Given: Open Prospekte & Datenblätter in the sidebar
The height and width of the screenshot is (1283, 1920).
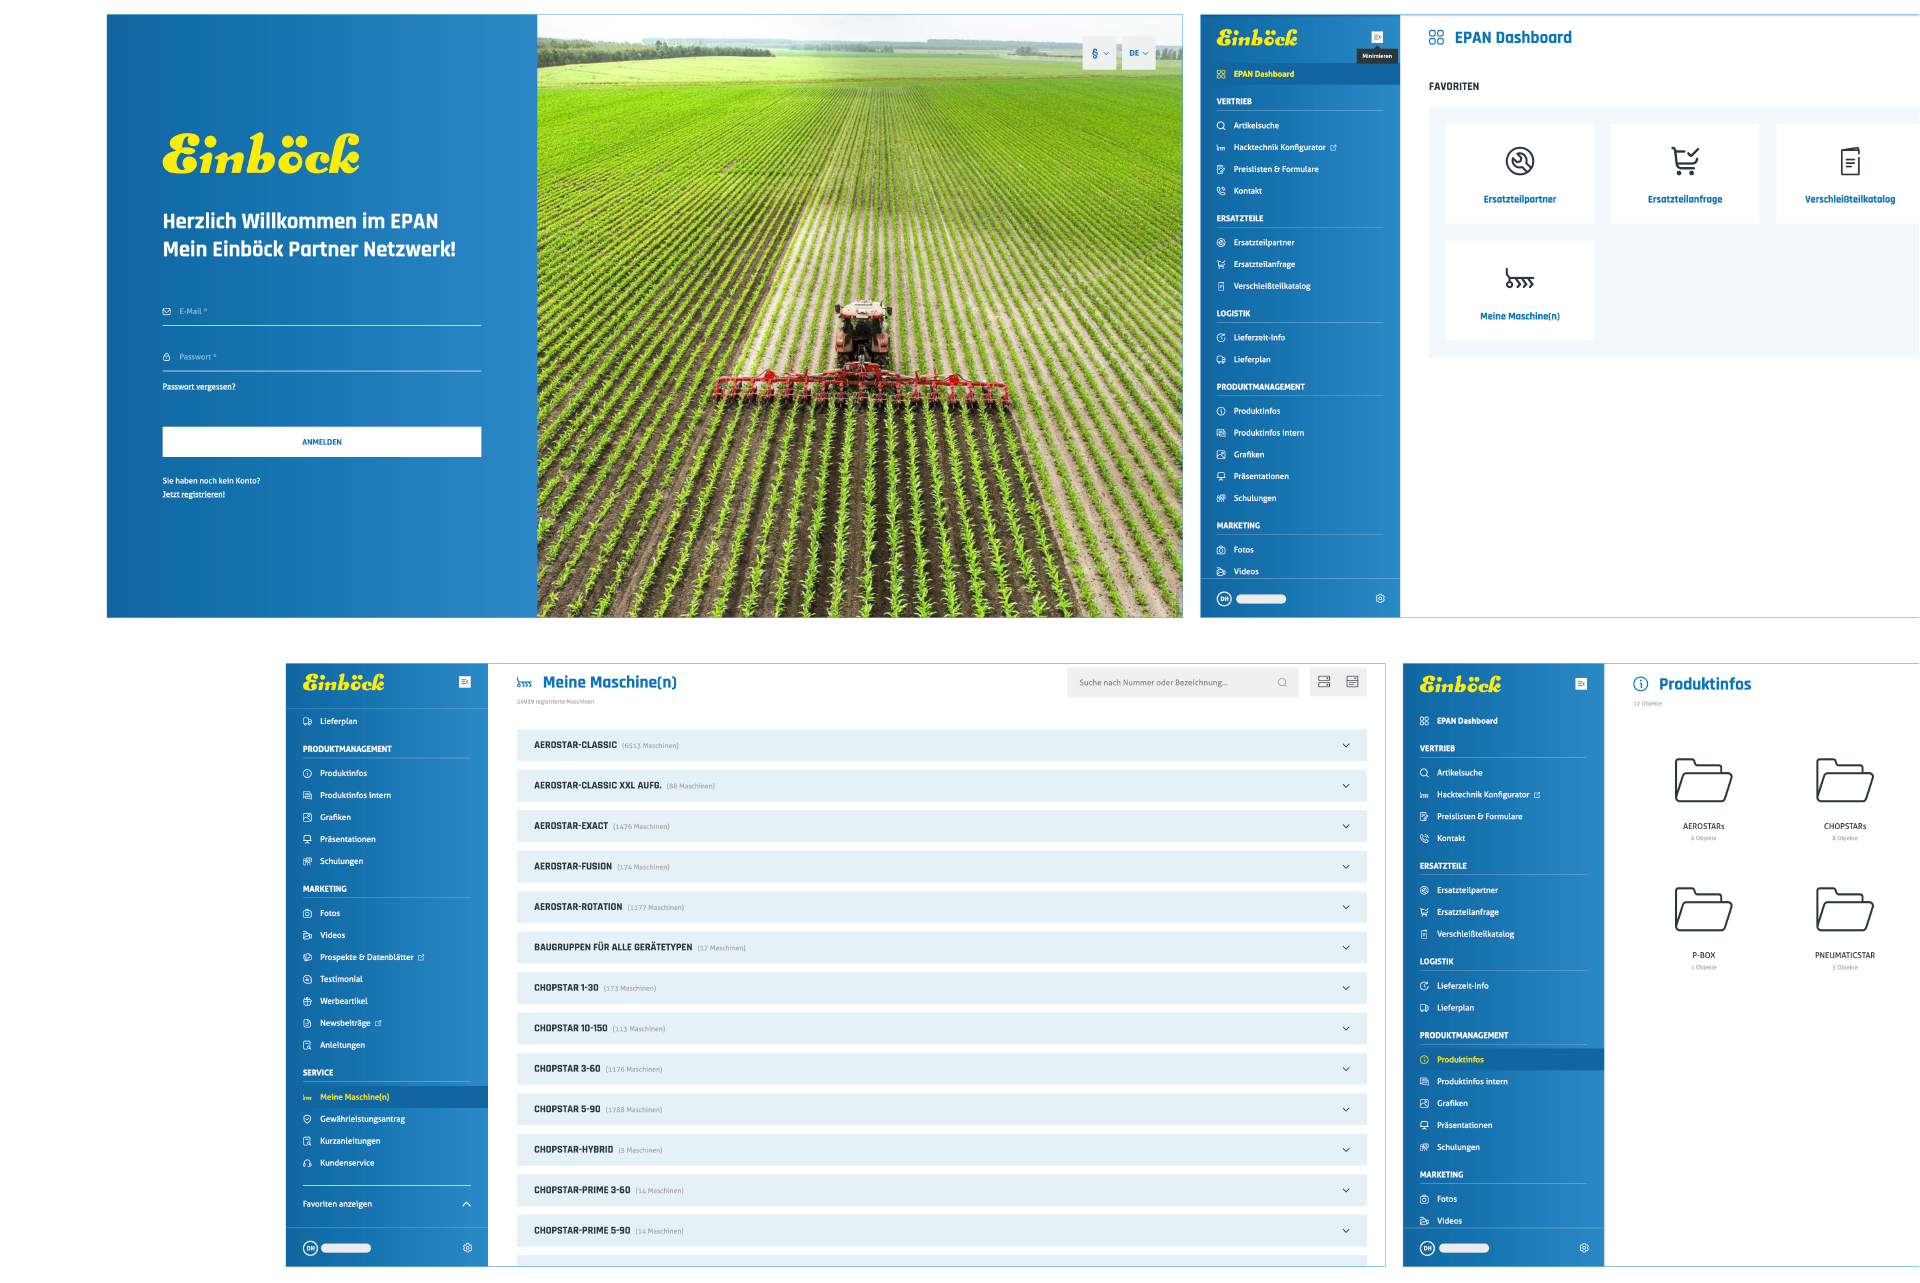Looking at the screenshot, I should 366,958.
